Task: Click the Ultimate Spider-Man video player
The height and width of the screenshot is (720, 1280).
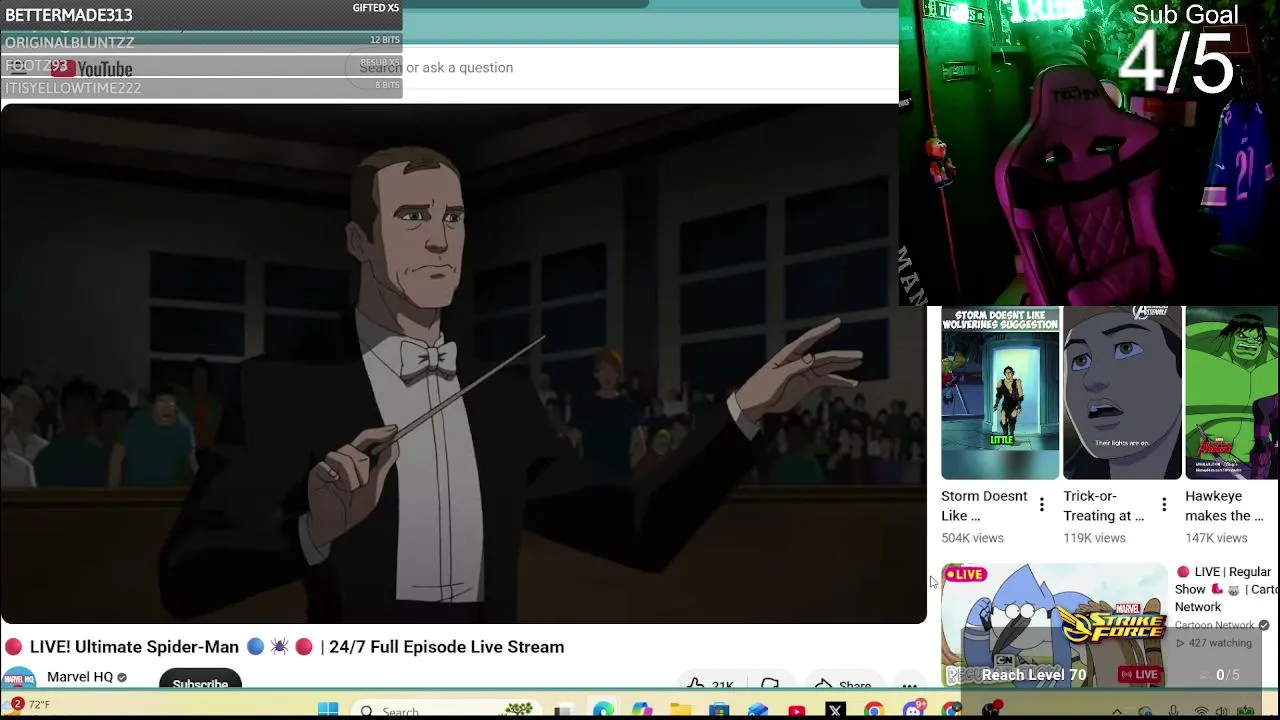Action: [x=463, y=363]
